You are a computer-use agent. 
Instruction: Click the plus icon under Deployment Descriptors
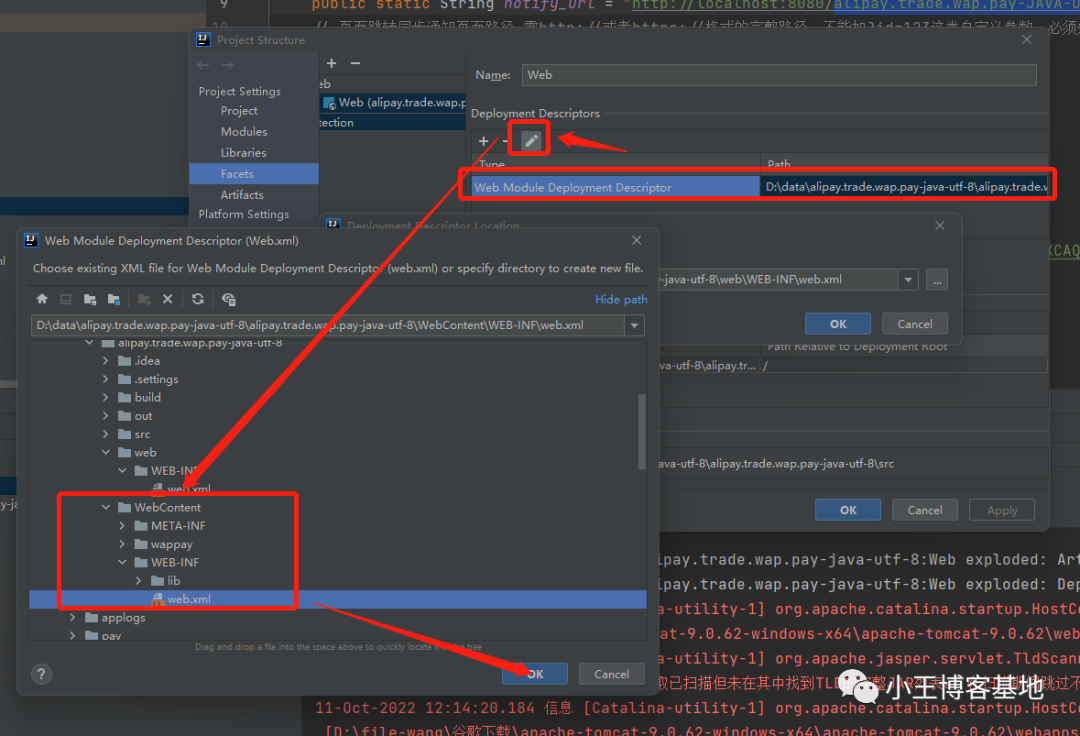coord(484,142)
